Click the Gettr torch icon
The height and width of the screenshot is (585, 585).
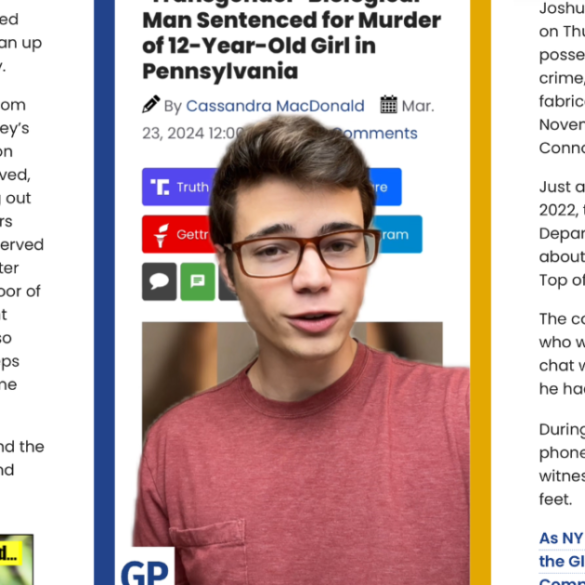coord(161,235)
